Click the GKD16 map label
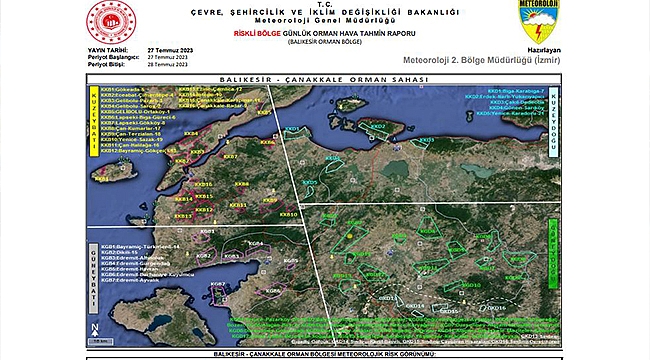Image resolution: width=650 pixels, height=360 pixels. point(497,308)
